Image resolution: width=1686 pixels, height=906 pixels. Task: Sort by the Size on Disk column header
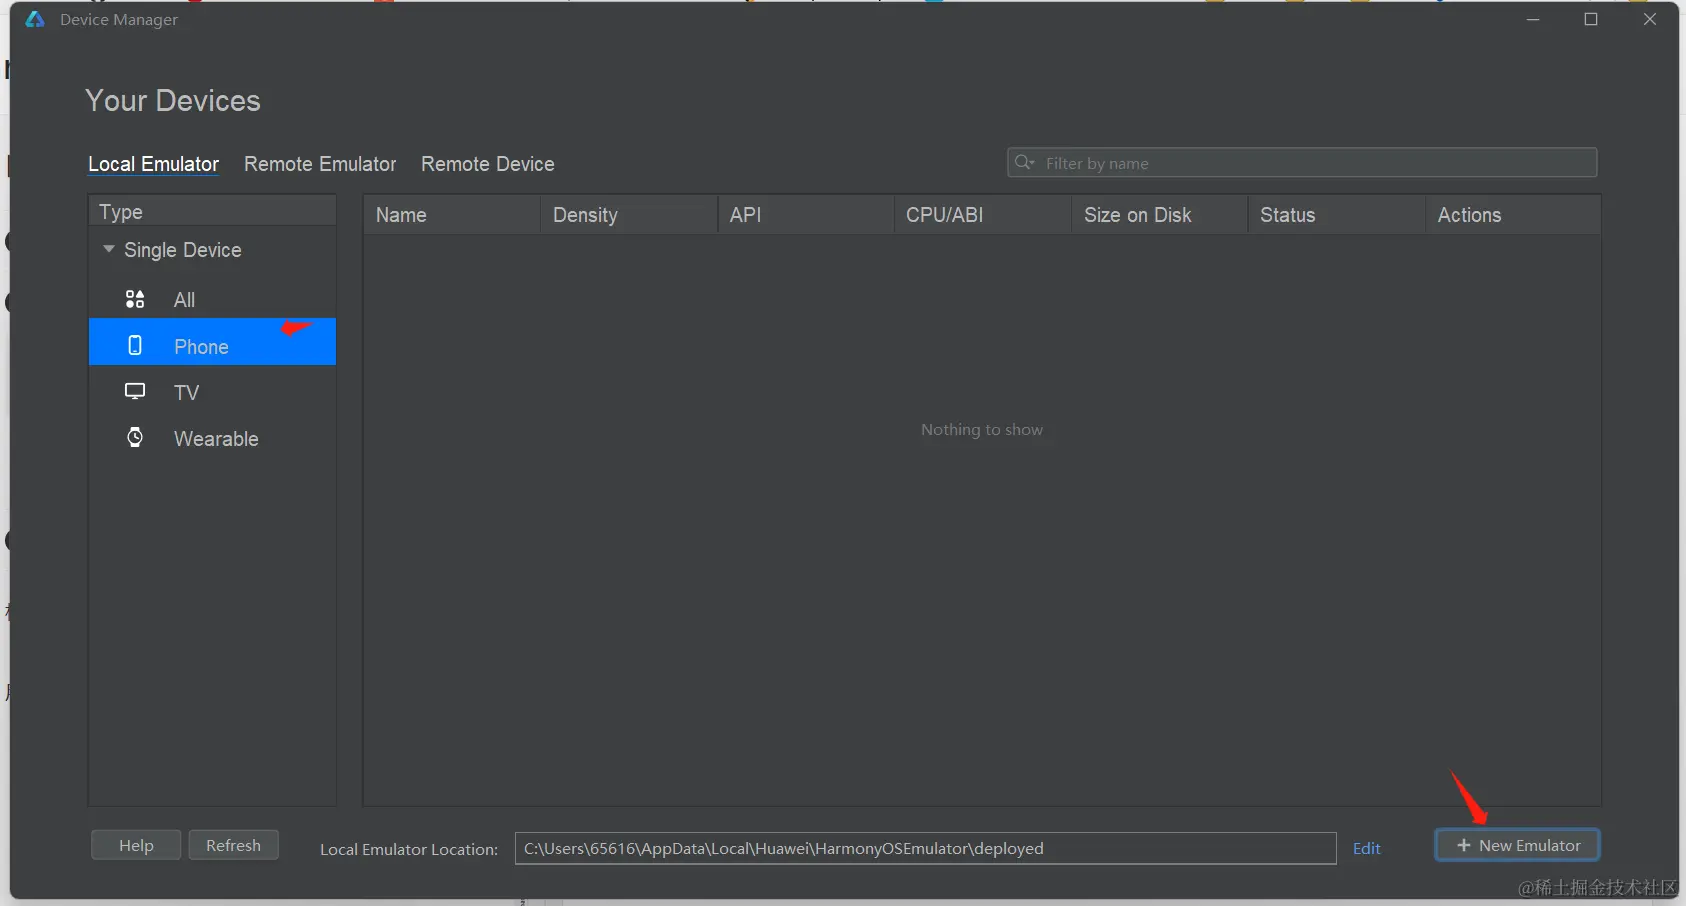click(x=1160, y=215)
